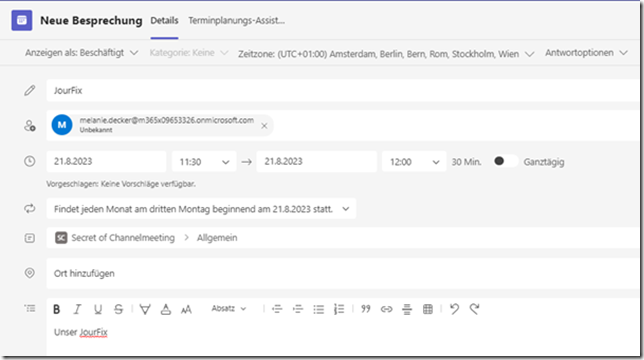
Task: Click the redo icon
Action: 475,309
